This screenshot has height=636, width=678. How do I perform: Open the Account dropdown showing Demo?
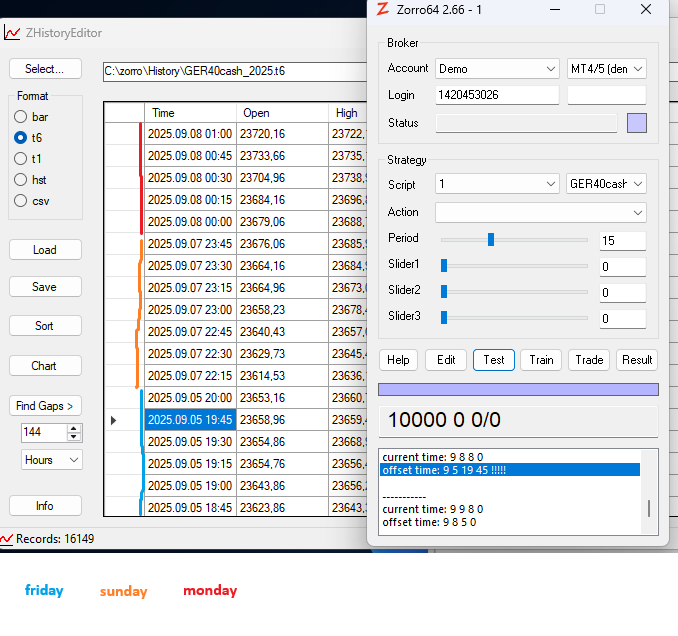pos(497,69)
